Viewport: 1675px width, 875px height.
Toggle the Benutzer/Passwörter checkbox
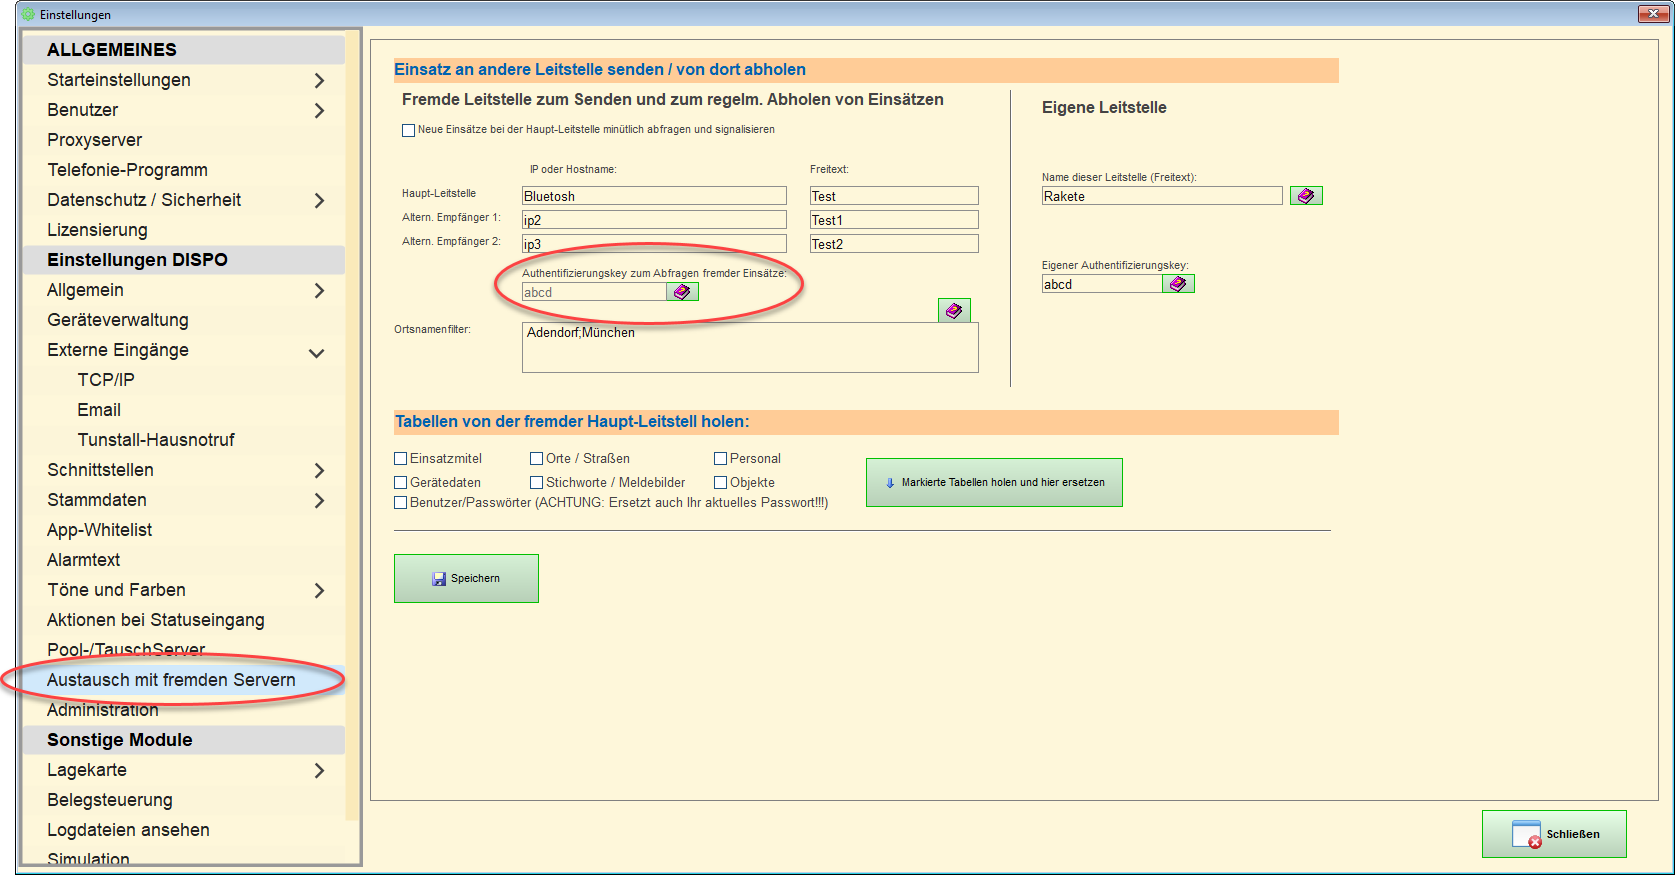[401, 503]
